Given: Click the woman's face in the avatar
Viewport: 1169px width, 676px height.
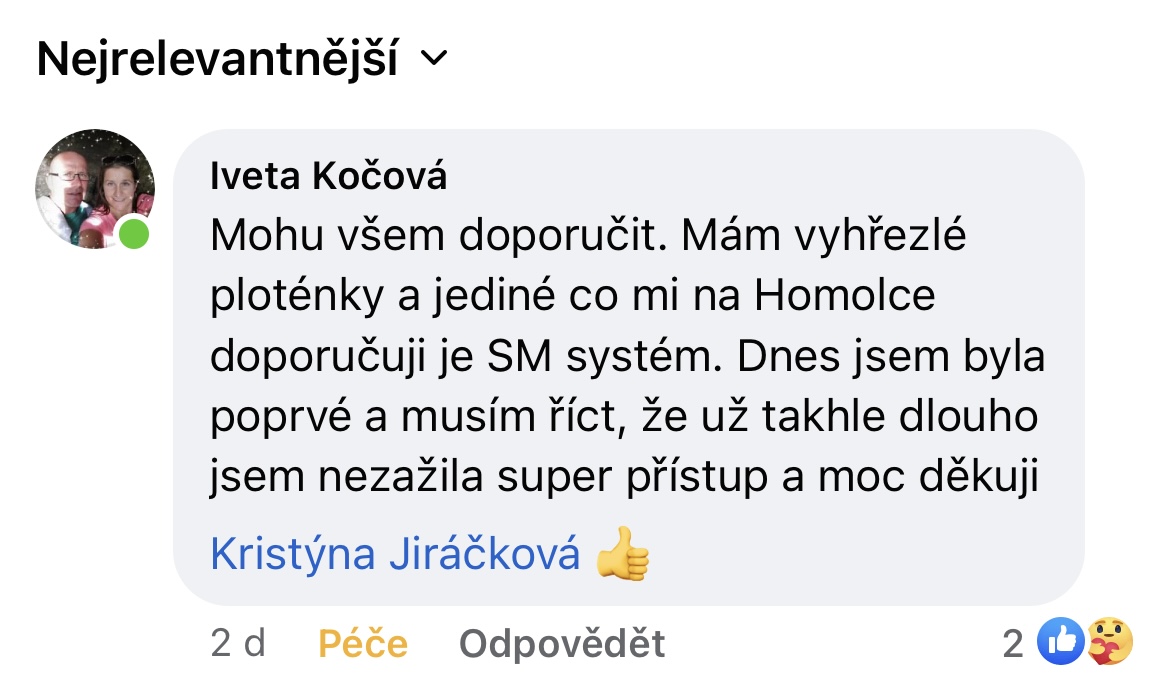Looking at the screenshot, I should [117, 185].
